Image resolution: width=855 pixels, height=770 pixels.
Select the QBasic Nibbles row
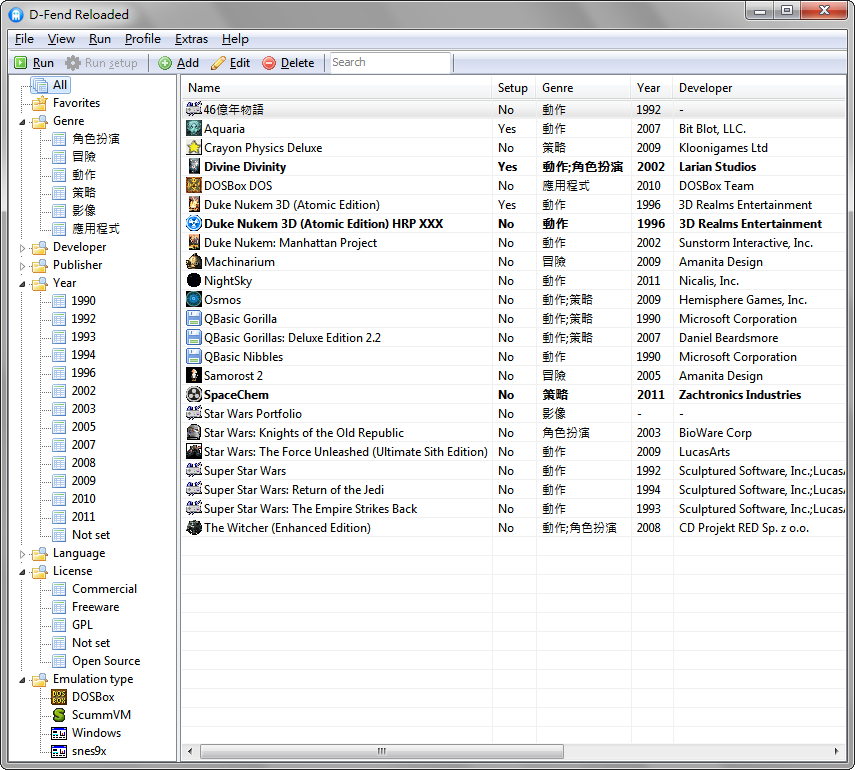(x=514, y=357)
